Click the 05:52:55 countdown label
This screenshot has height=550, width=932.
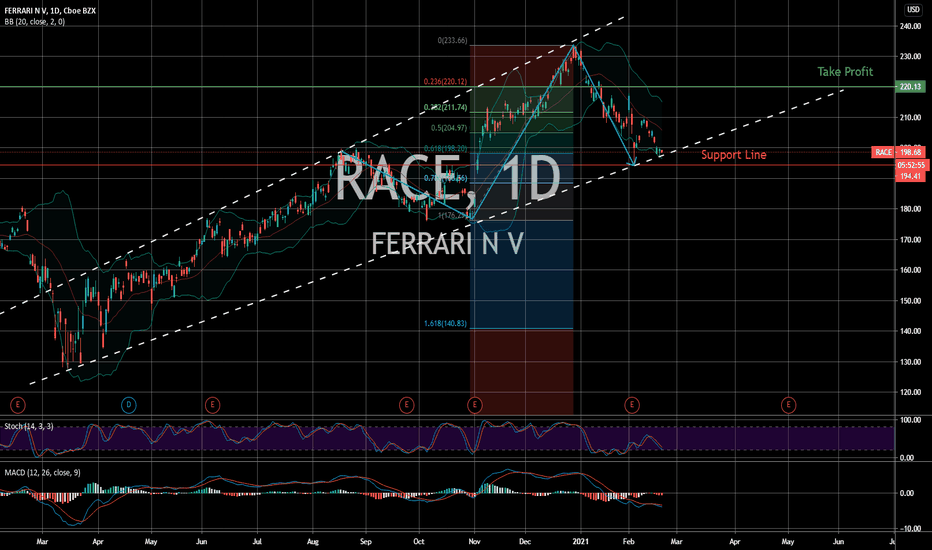(910, 165)
